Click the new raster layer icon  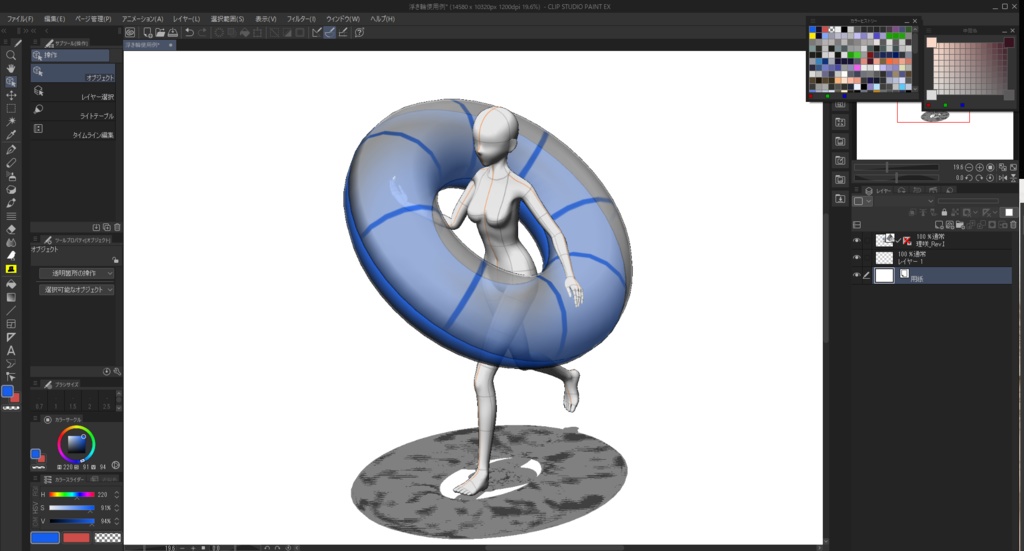tap(939, 225)
